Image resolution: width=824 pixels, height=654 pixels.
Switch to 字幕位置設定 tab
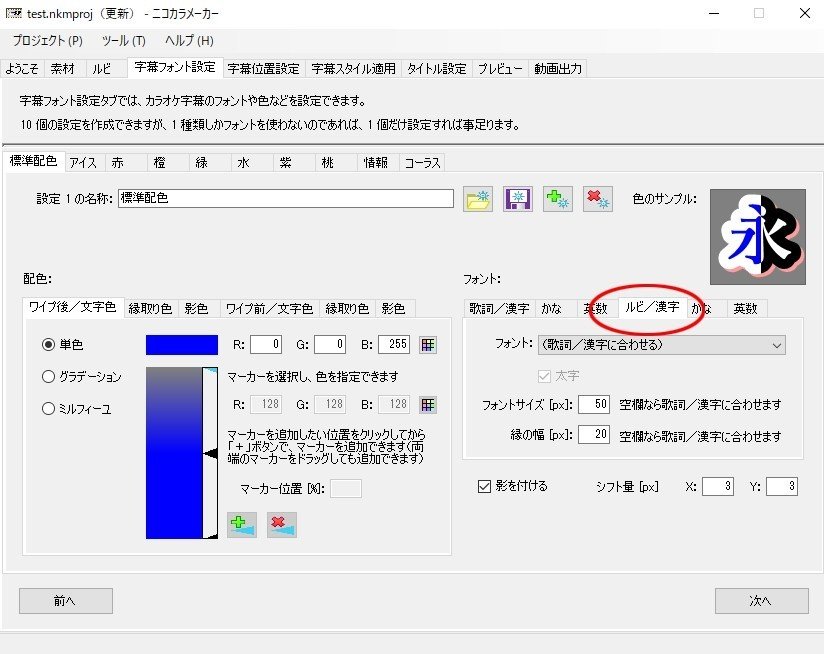[x=263, y=69]
